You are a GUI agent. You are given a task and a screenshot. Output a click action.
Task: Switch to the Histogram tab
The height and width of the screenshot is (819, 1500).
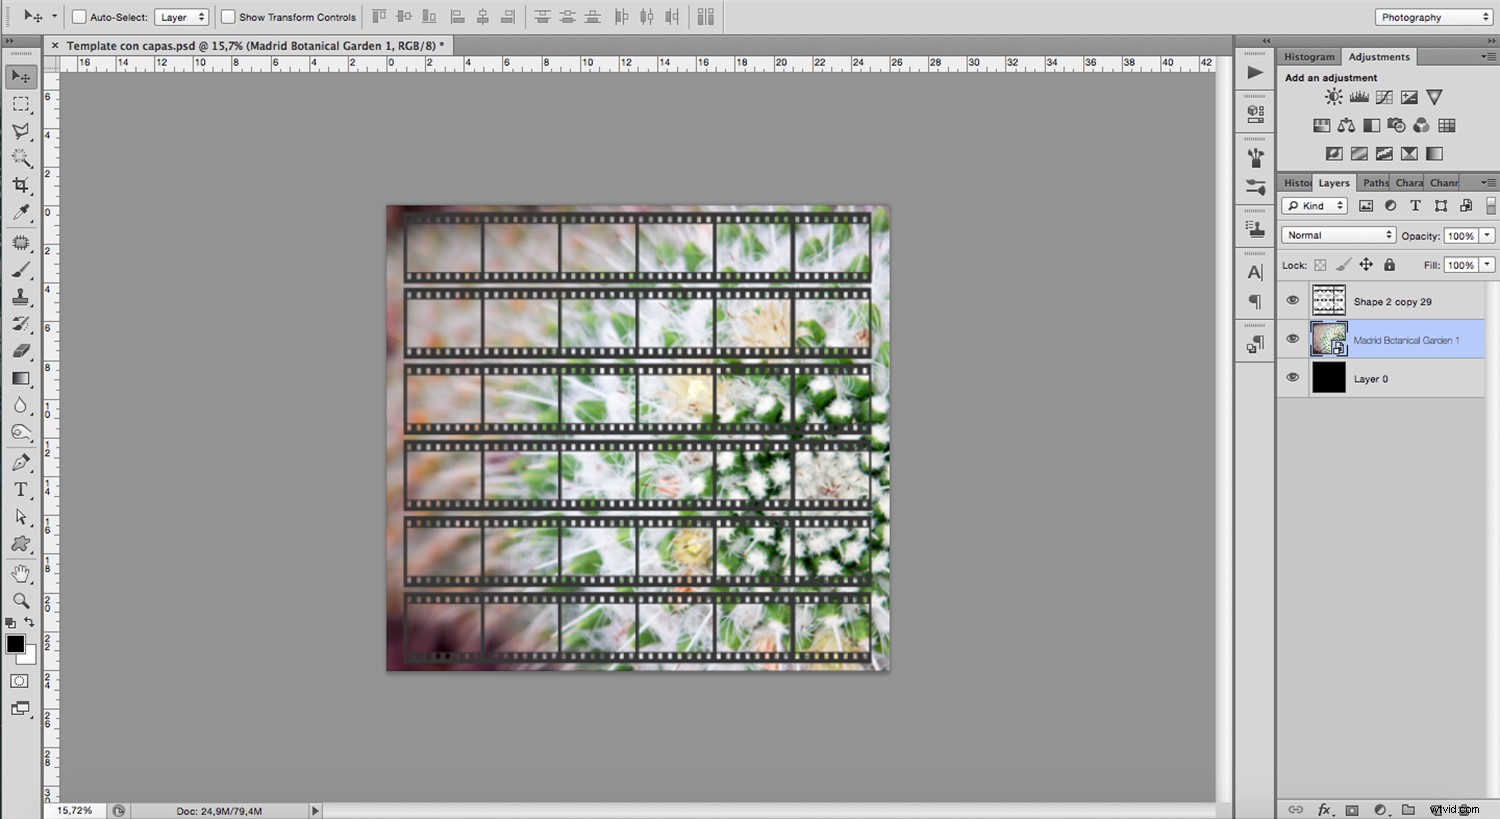1309,56
